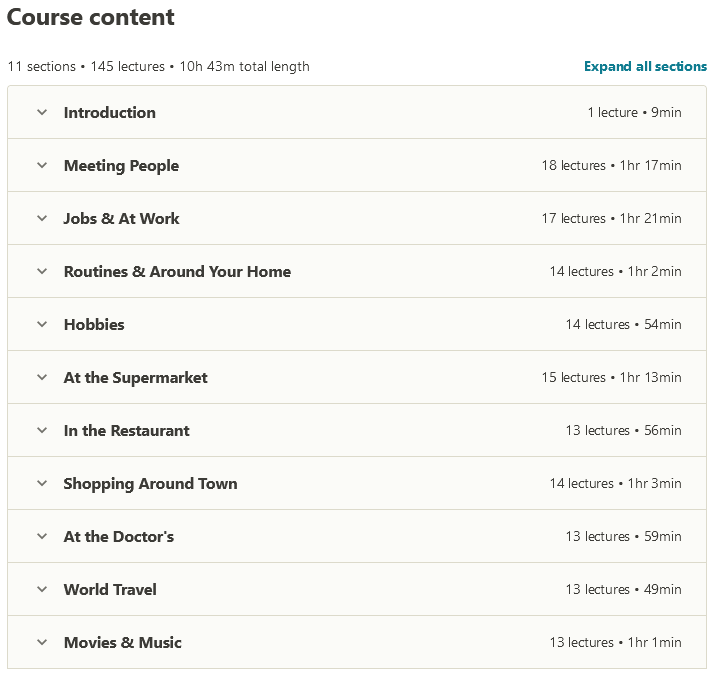The height and width of the screenshot is (676, 716).
Task: Click the 18 lectures duration for Meeting People
Action: [x=611, y=166]
